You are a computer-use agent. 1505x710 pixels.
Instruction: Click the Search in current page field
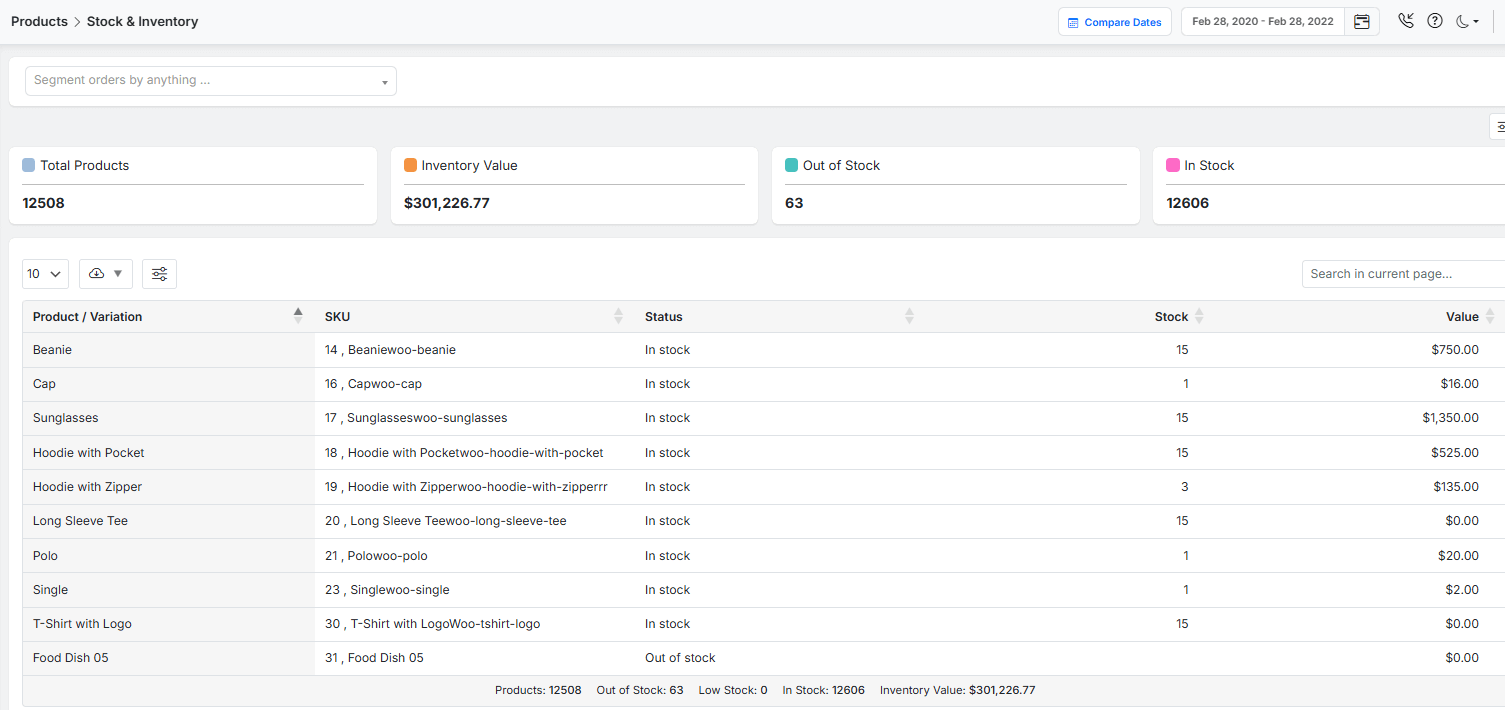pos(1400,274)
